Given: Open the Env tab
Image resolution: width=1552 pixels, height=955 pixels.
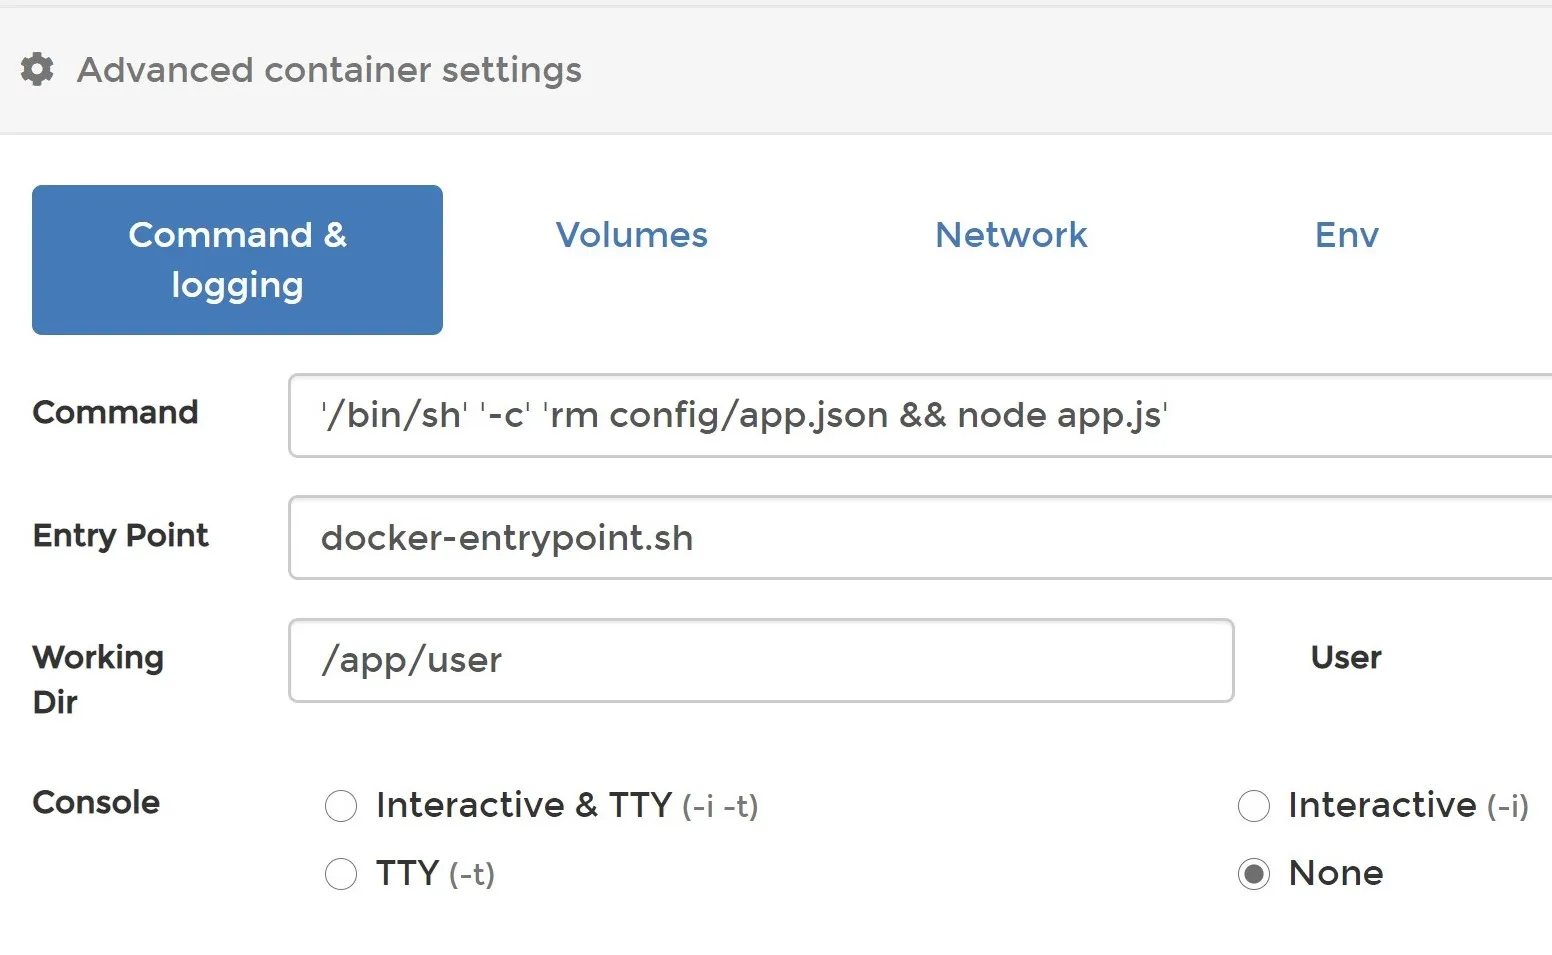Looking at the screenshot, I should (x=1347, y=235).
